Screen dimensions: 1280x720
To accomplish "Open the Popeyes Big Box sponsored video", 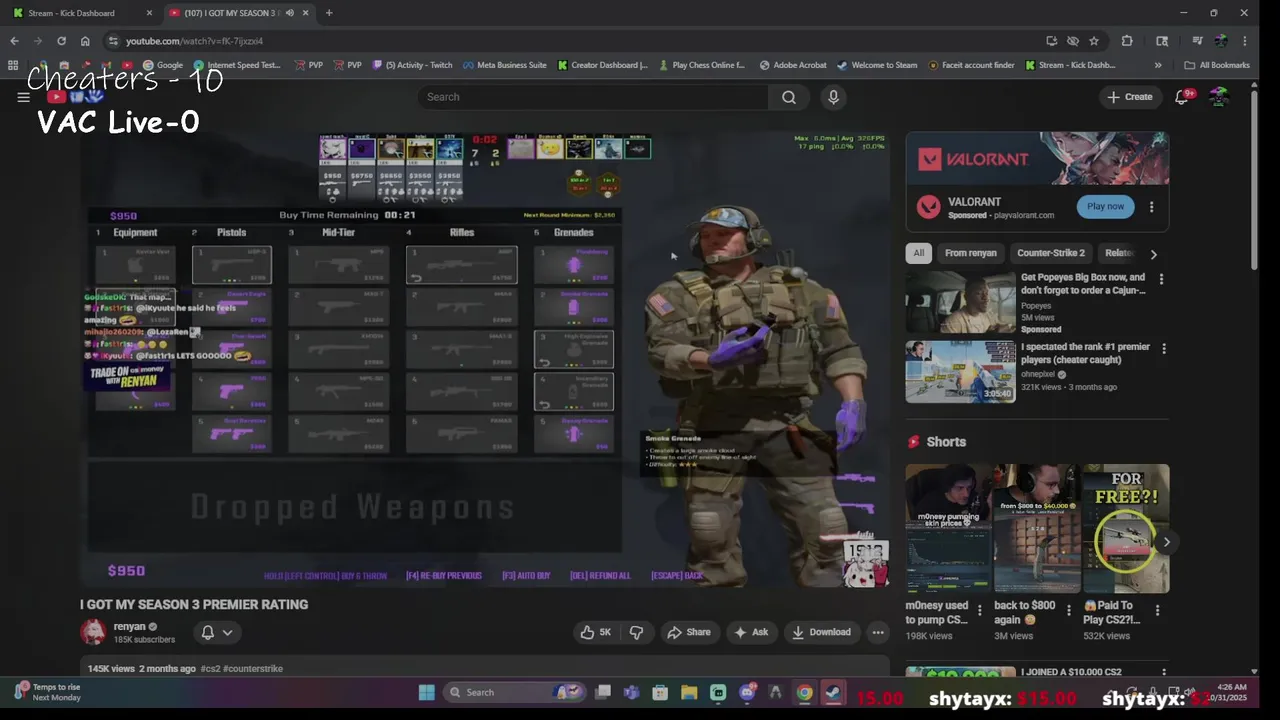I will tap(961, 302).
